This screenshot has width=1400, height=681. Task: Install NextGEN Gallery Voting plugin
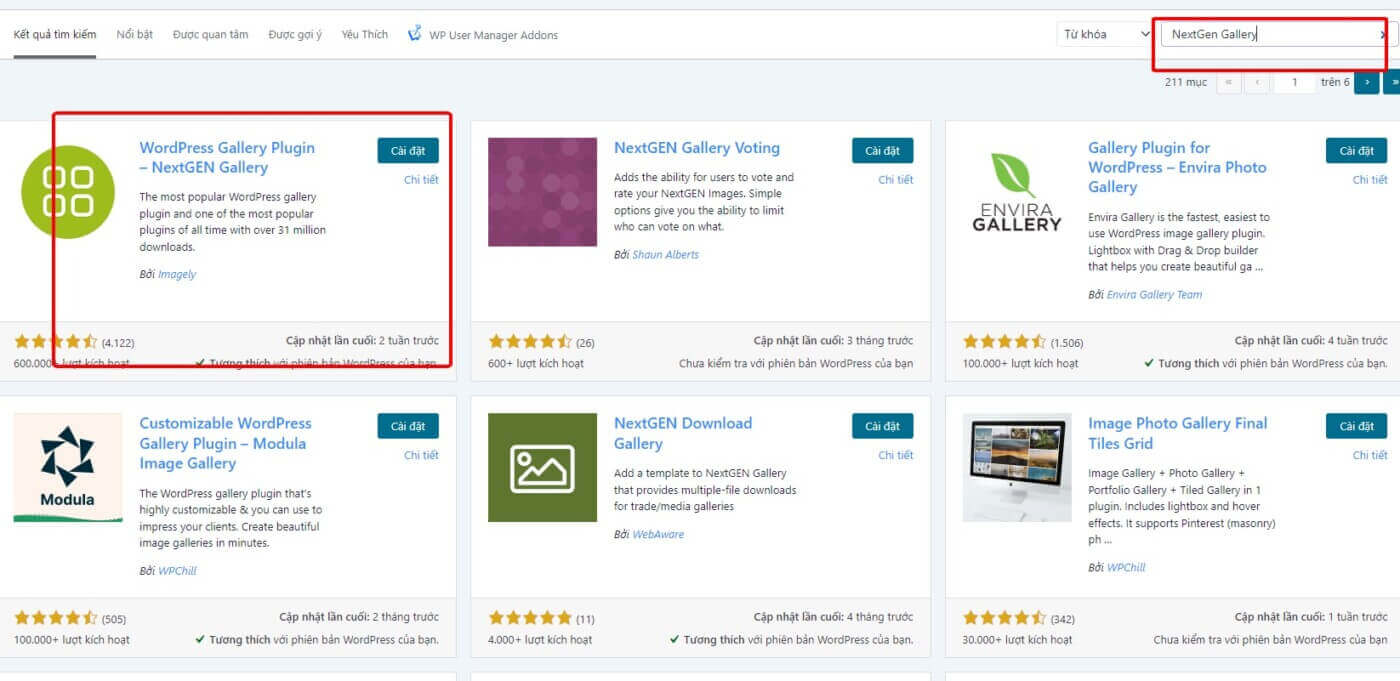[x=882, y=151]
